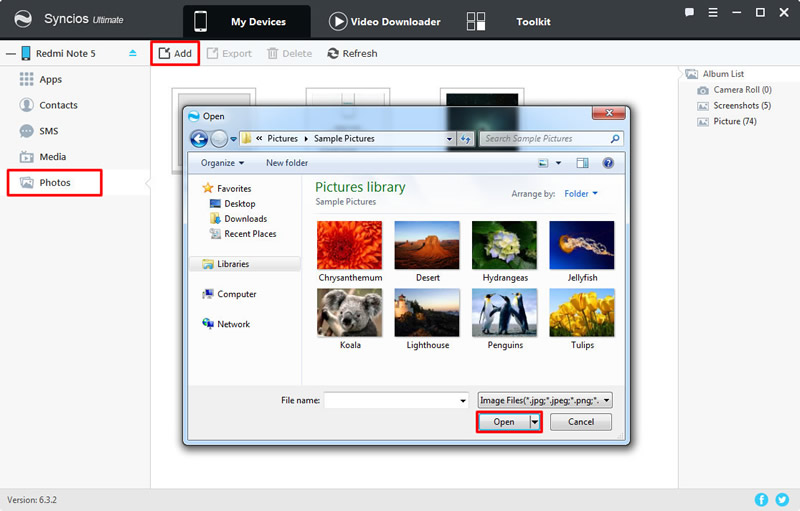The image size is (800, 511).
Task: Expand the File name dropdown arrow
Action: pos(463,400)
